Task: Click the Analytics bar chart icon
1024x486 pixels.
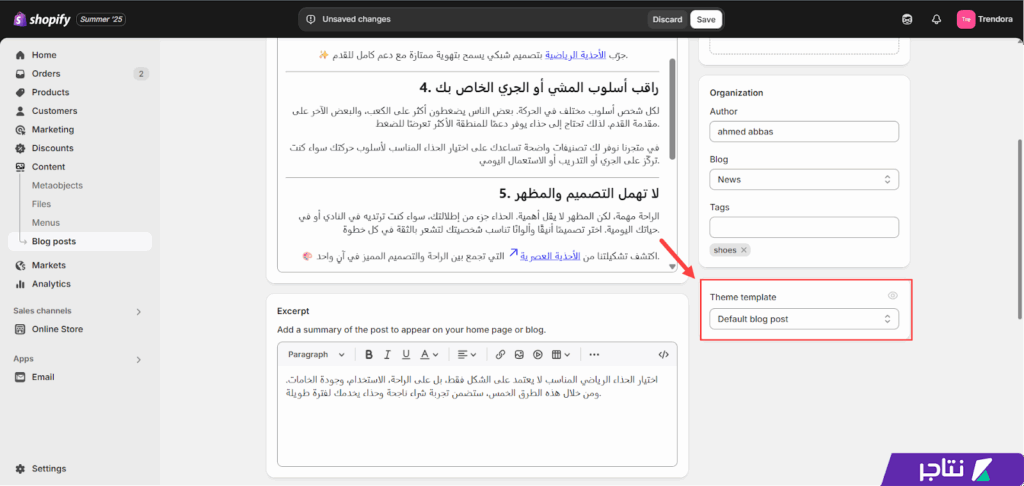Action: [20, 284]
